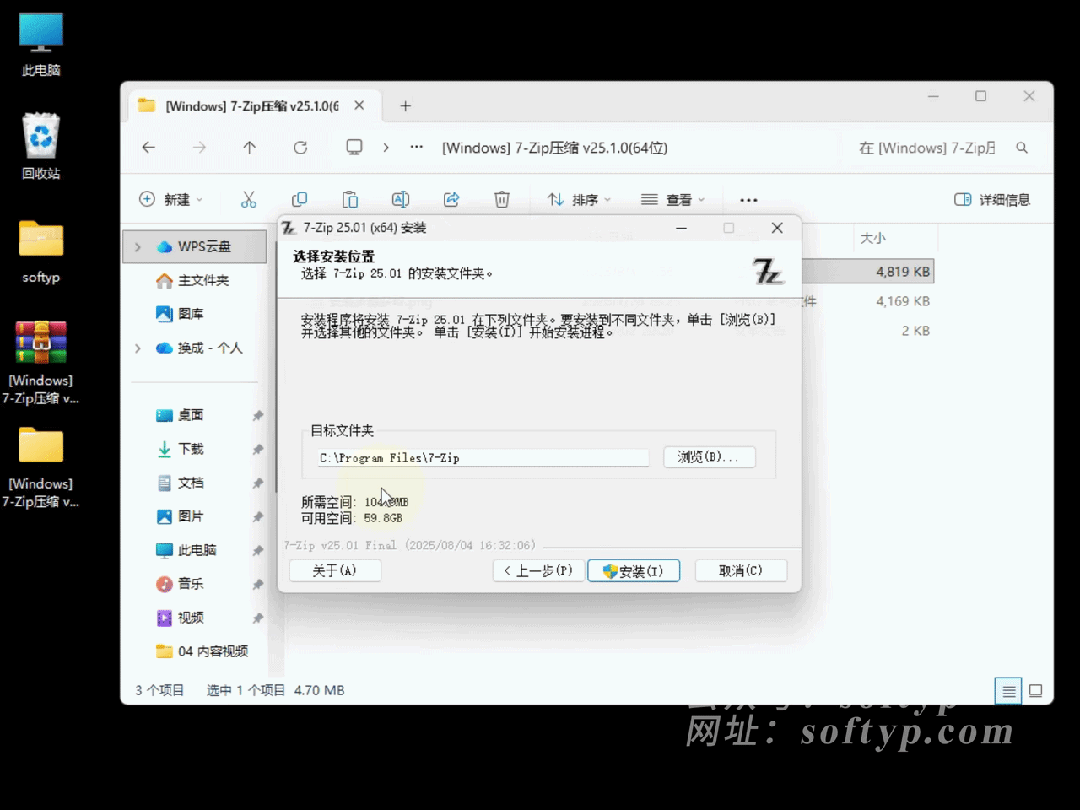Unpin 桌面 using its pin icon
The height and width of the screenshot is (810, 1080).
[x=258, y=415]
